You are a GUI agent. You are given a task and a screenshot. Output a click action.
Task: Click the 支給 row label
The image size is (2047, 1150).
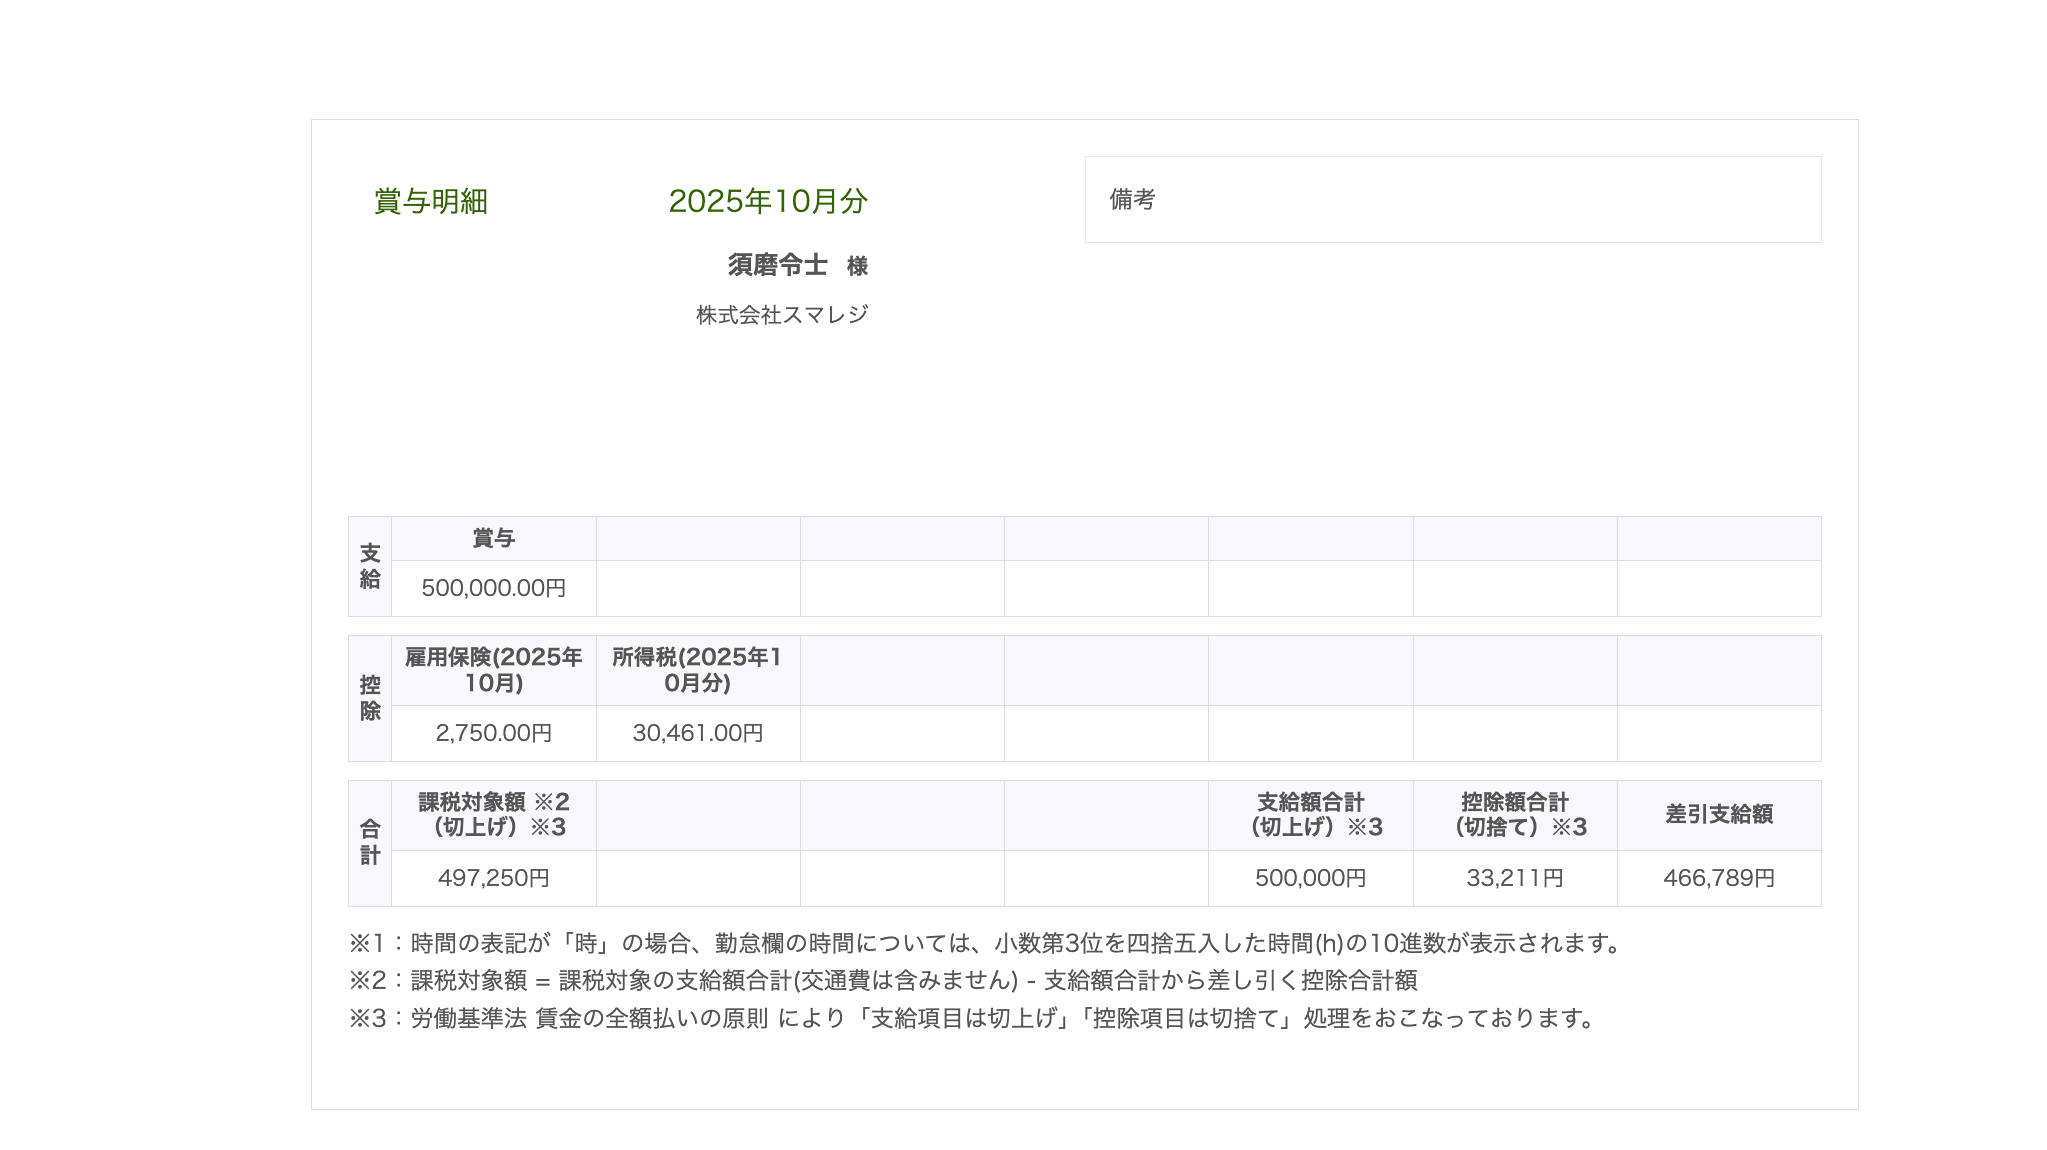pos(367,565)
